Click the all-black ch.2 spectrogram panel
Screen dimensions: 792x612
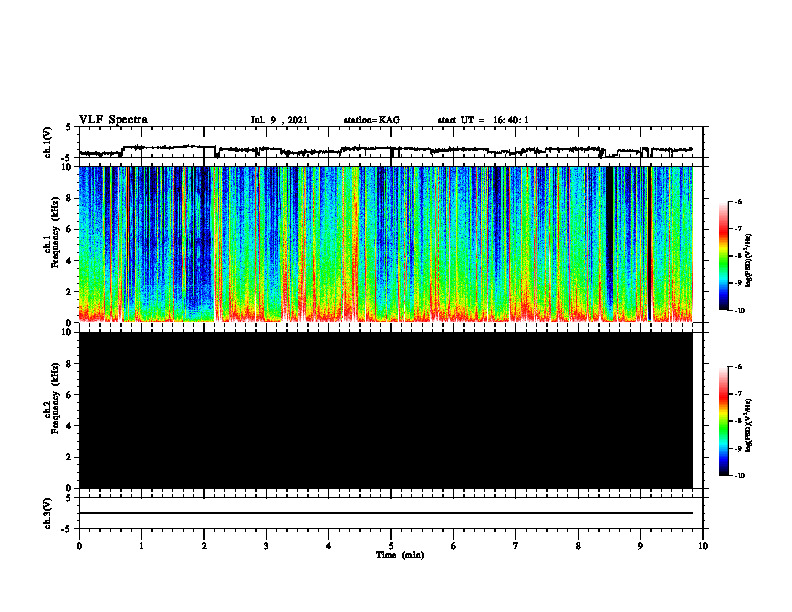(x=386, y=410)
